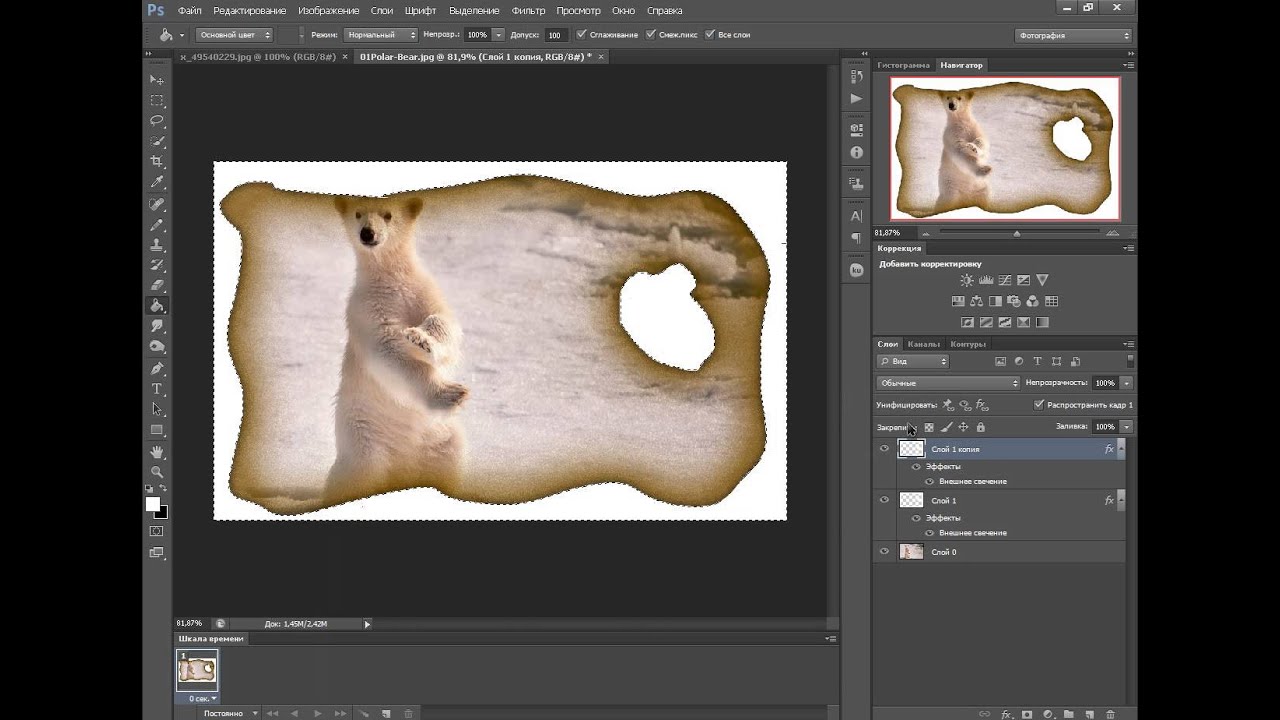Select the Healing Brush tool
1280x720 pixels.
(157, 203)
